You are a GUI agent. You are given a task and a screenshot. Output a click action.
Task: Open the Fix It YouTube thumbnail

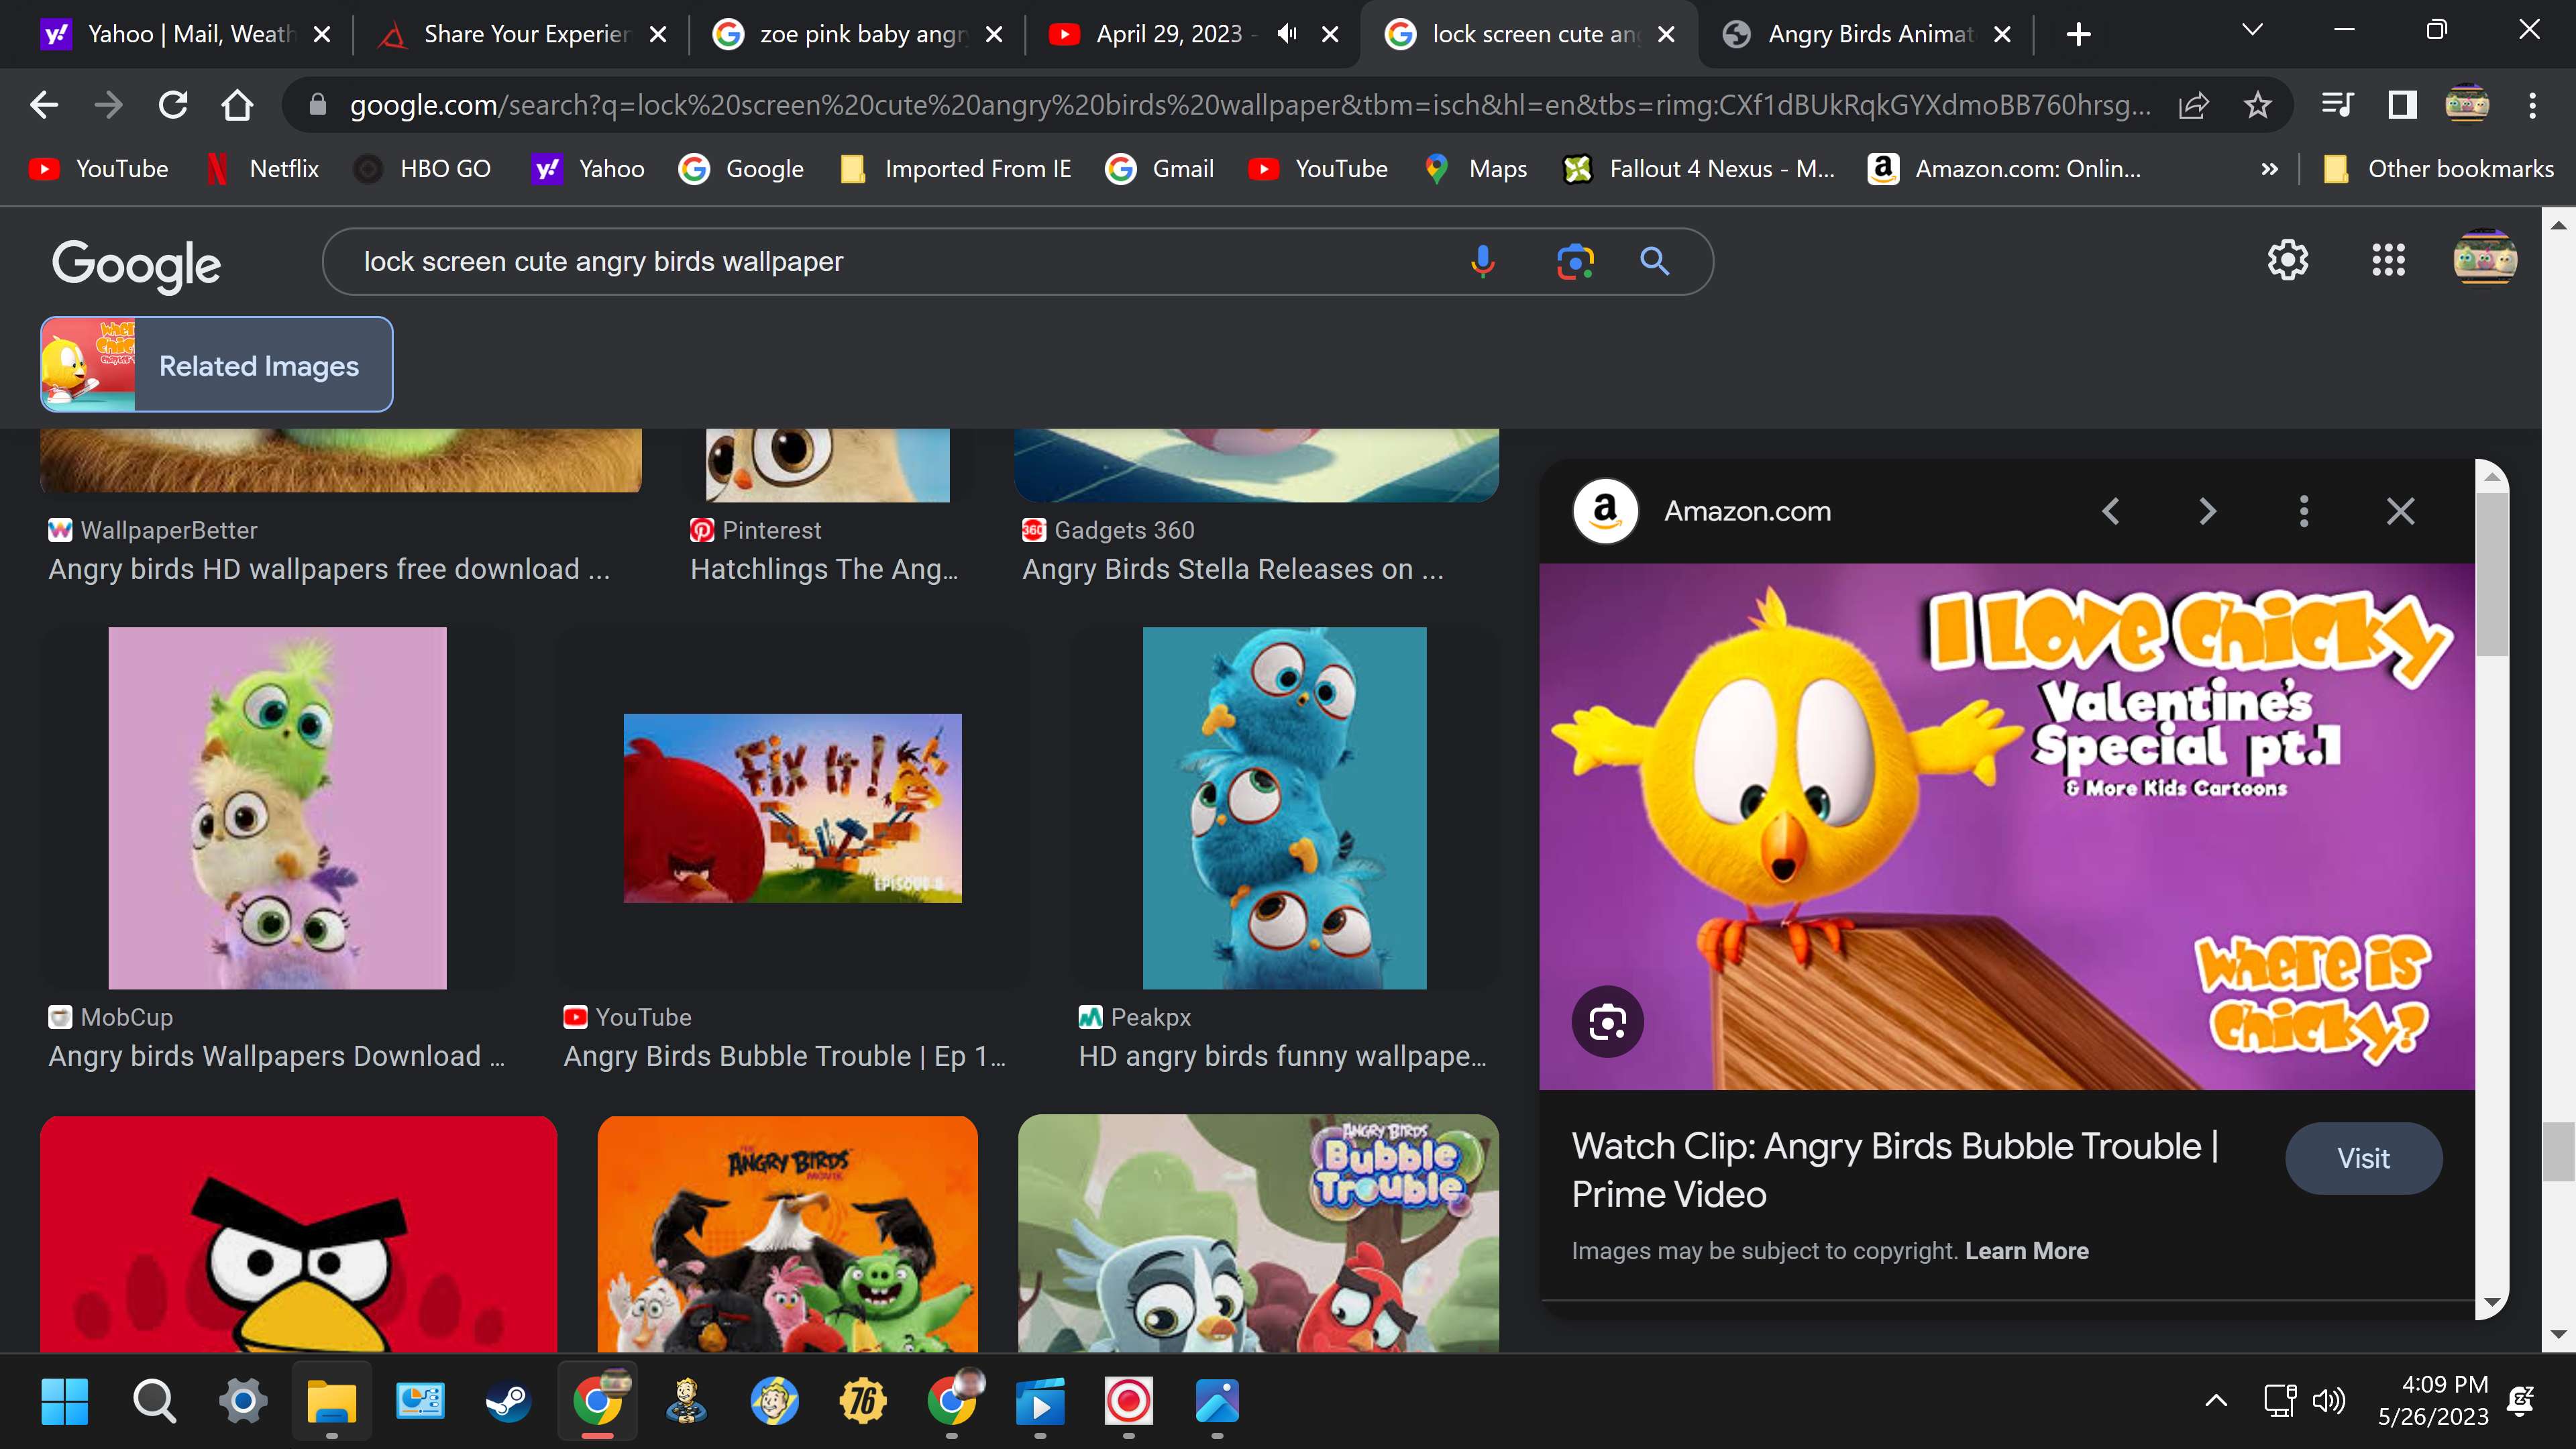pos(792,808)
